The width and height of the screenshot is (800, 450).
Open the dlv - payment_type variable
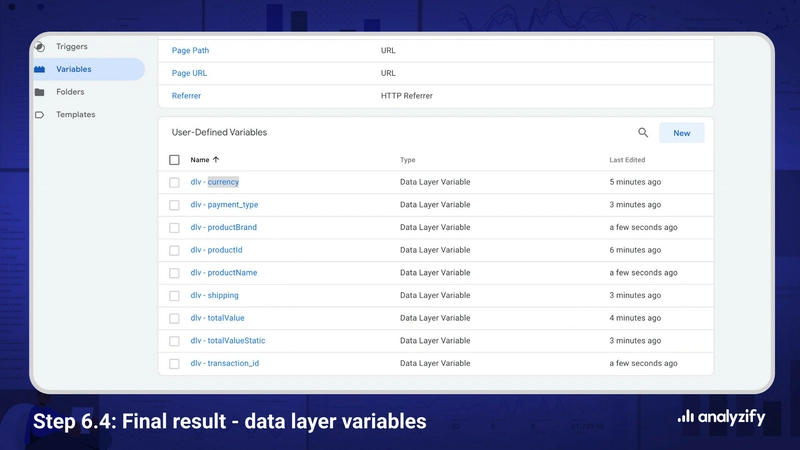click(x=224, y=205)
